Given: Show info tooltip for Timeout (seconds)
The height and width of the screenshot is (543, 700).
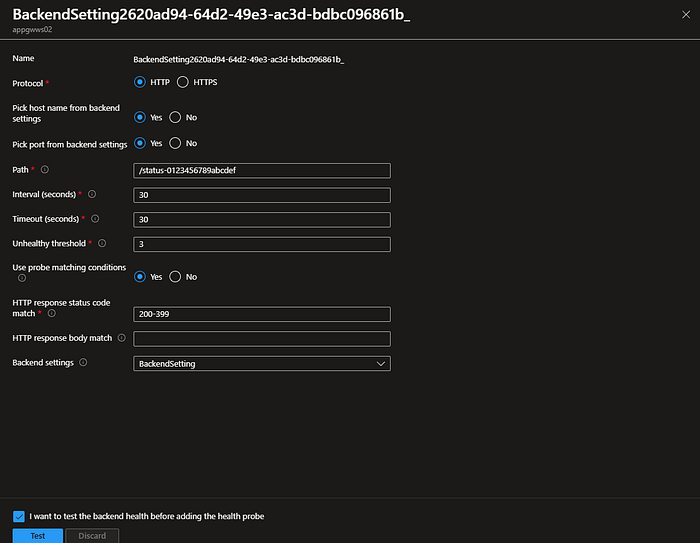Looking at the screenshot, I should [95, 219].
